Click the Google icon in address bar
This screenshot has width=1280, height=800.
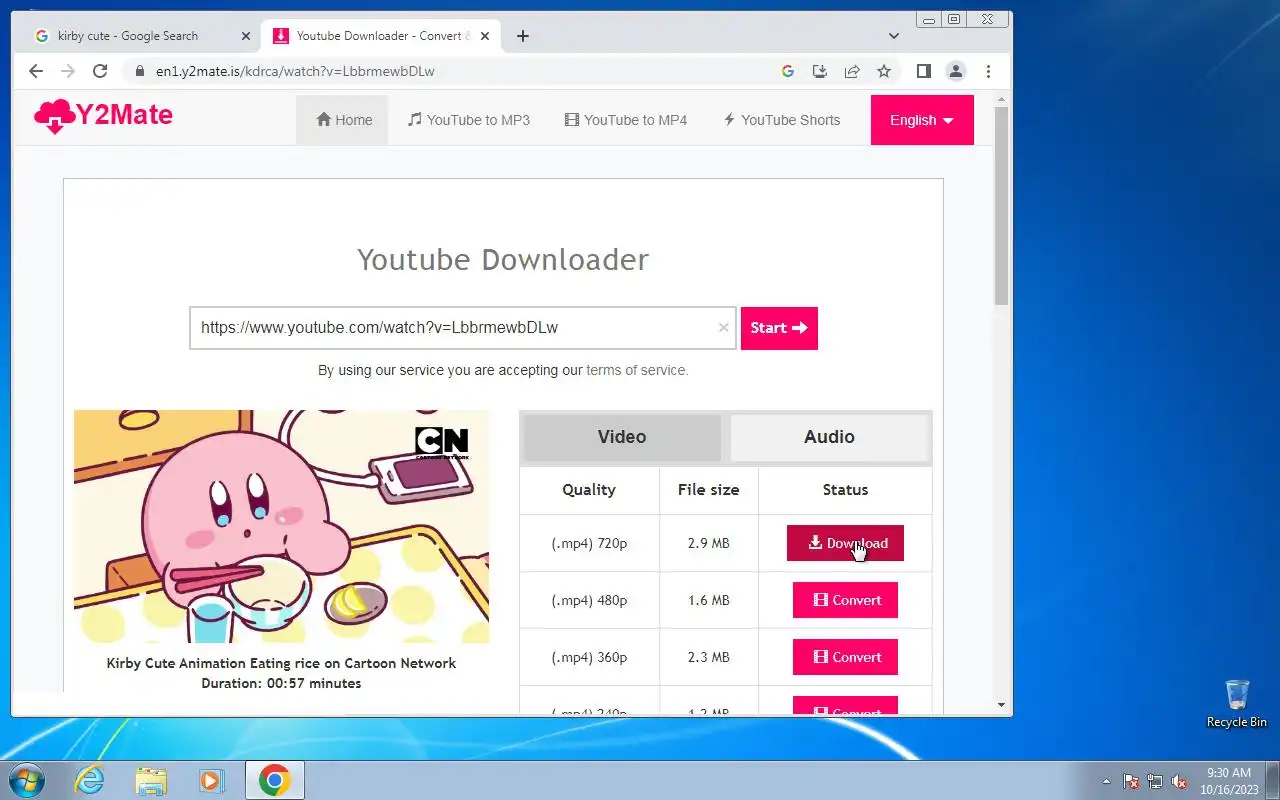788,71
